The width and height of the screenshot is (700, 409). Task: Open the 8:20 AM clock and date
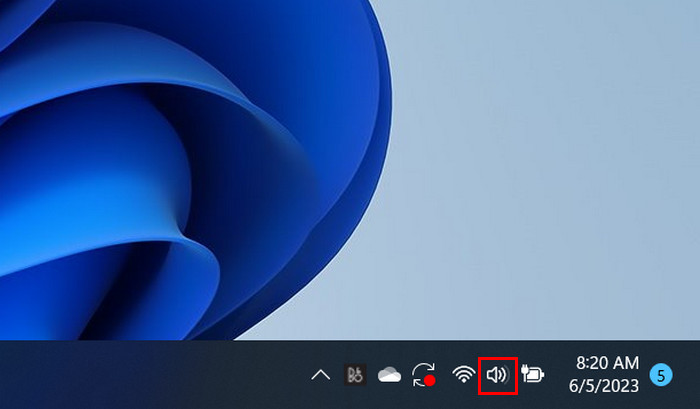click(604, 374)
